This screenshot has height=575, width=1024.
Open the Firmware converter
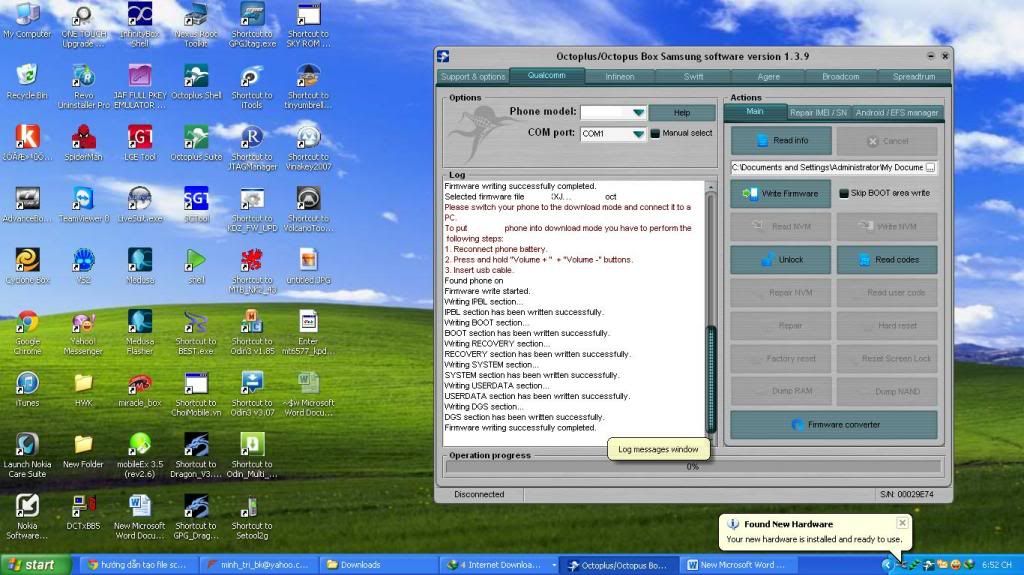click(x=834, y=425)
